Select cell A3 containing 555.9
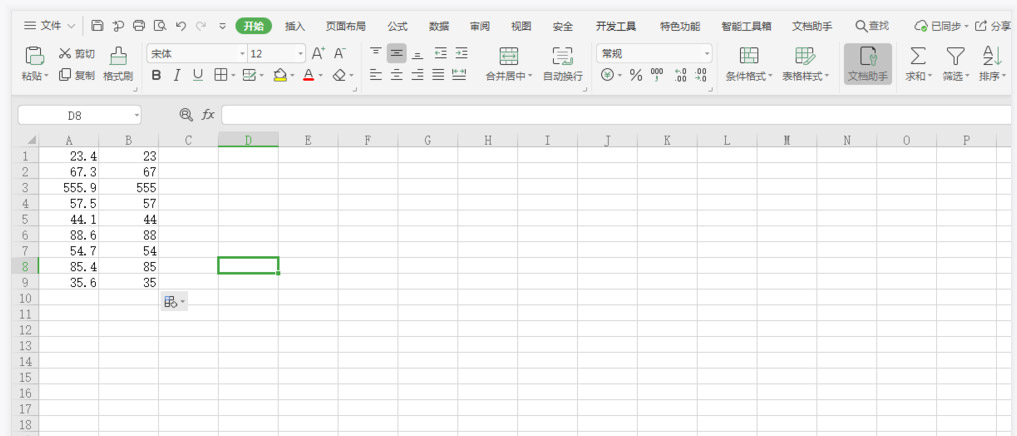Screen dimensions: 1017x436 tap(68, 187)
